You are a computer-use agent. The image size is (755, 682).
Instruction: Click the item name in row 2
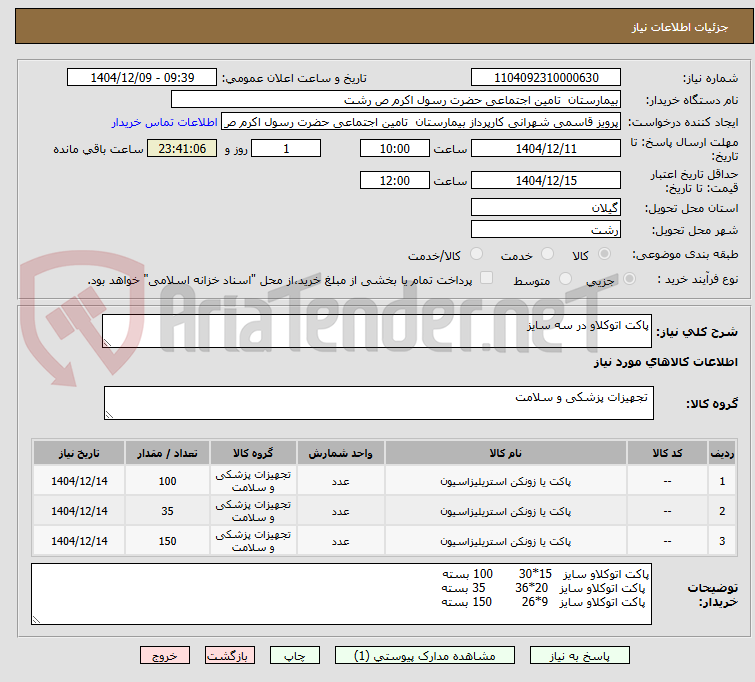point(506,511)
